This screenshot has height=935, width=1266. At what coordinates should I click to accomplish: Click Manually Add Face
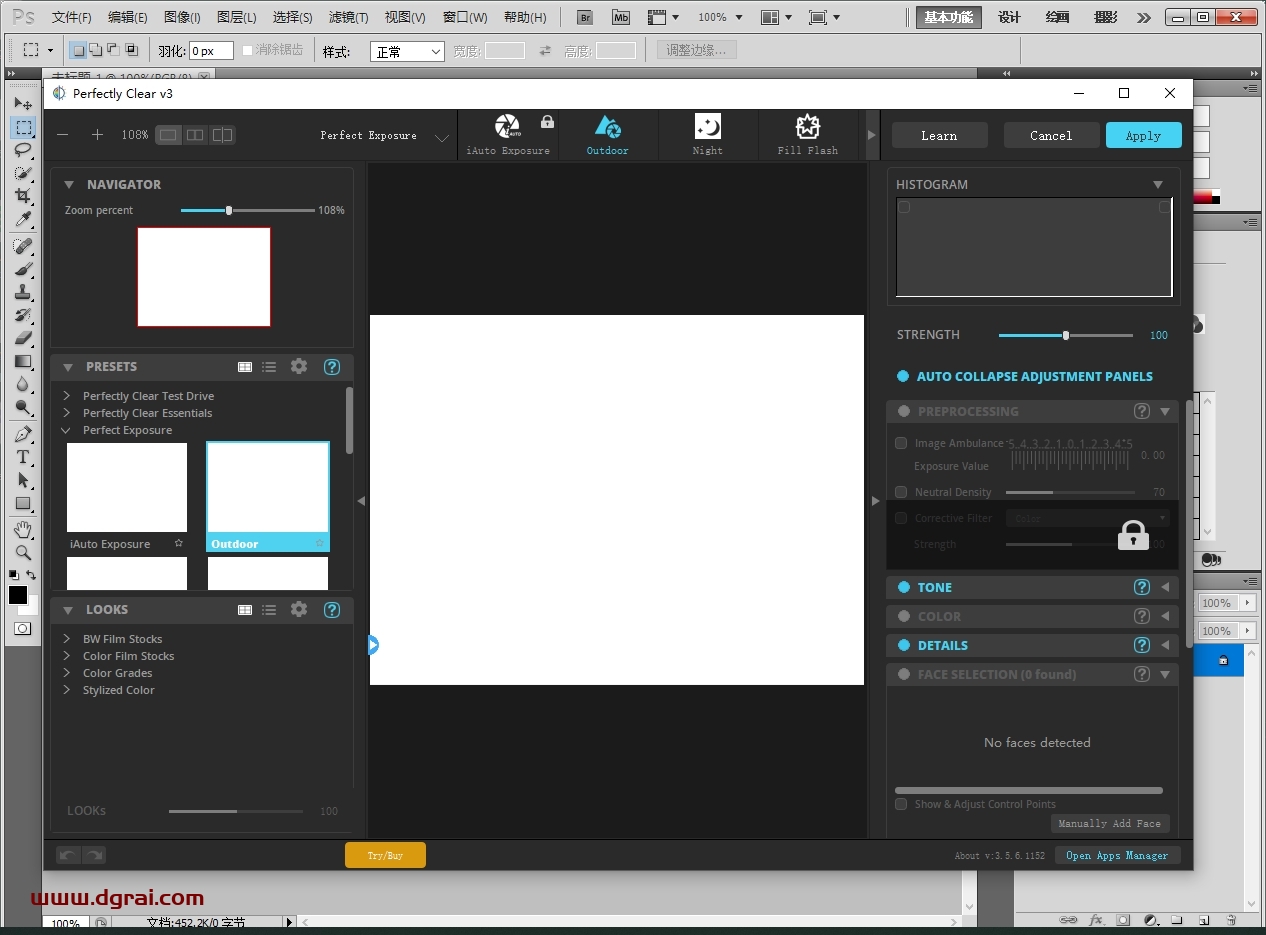click(x=1110, y=823)
